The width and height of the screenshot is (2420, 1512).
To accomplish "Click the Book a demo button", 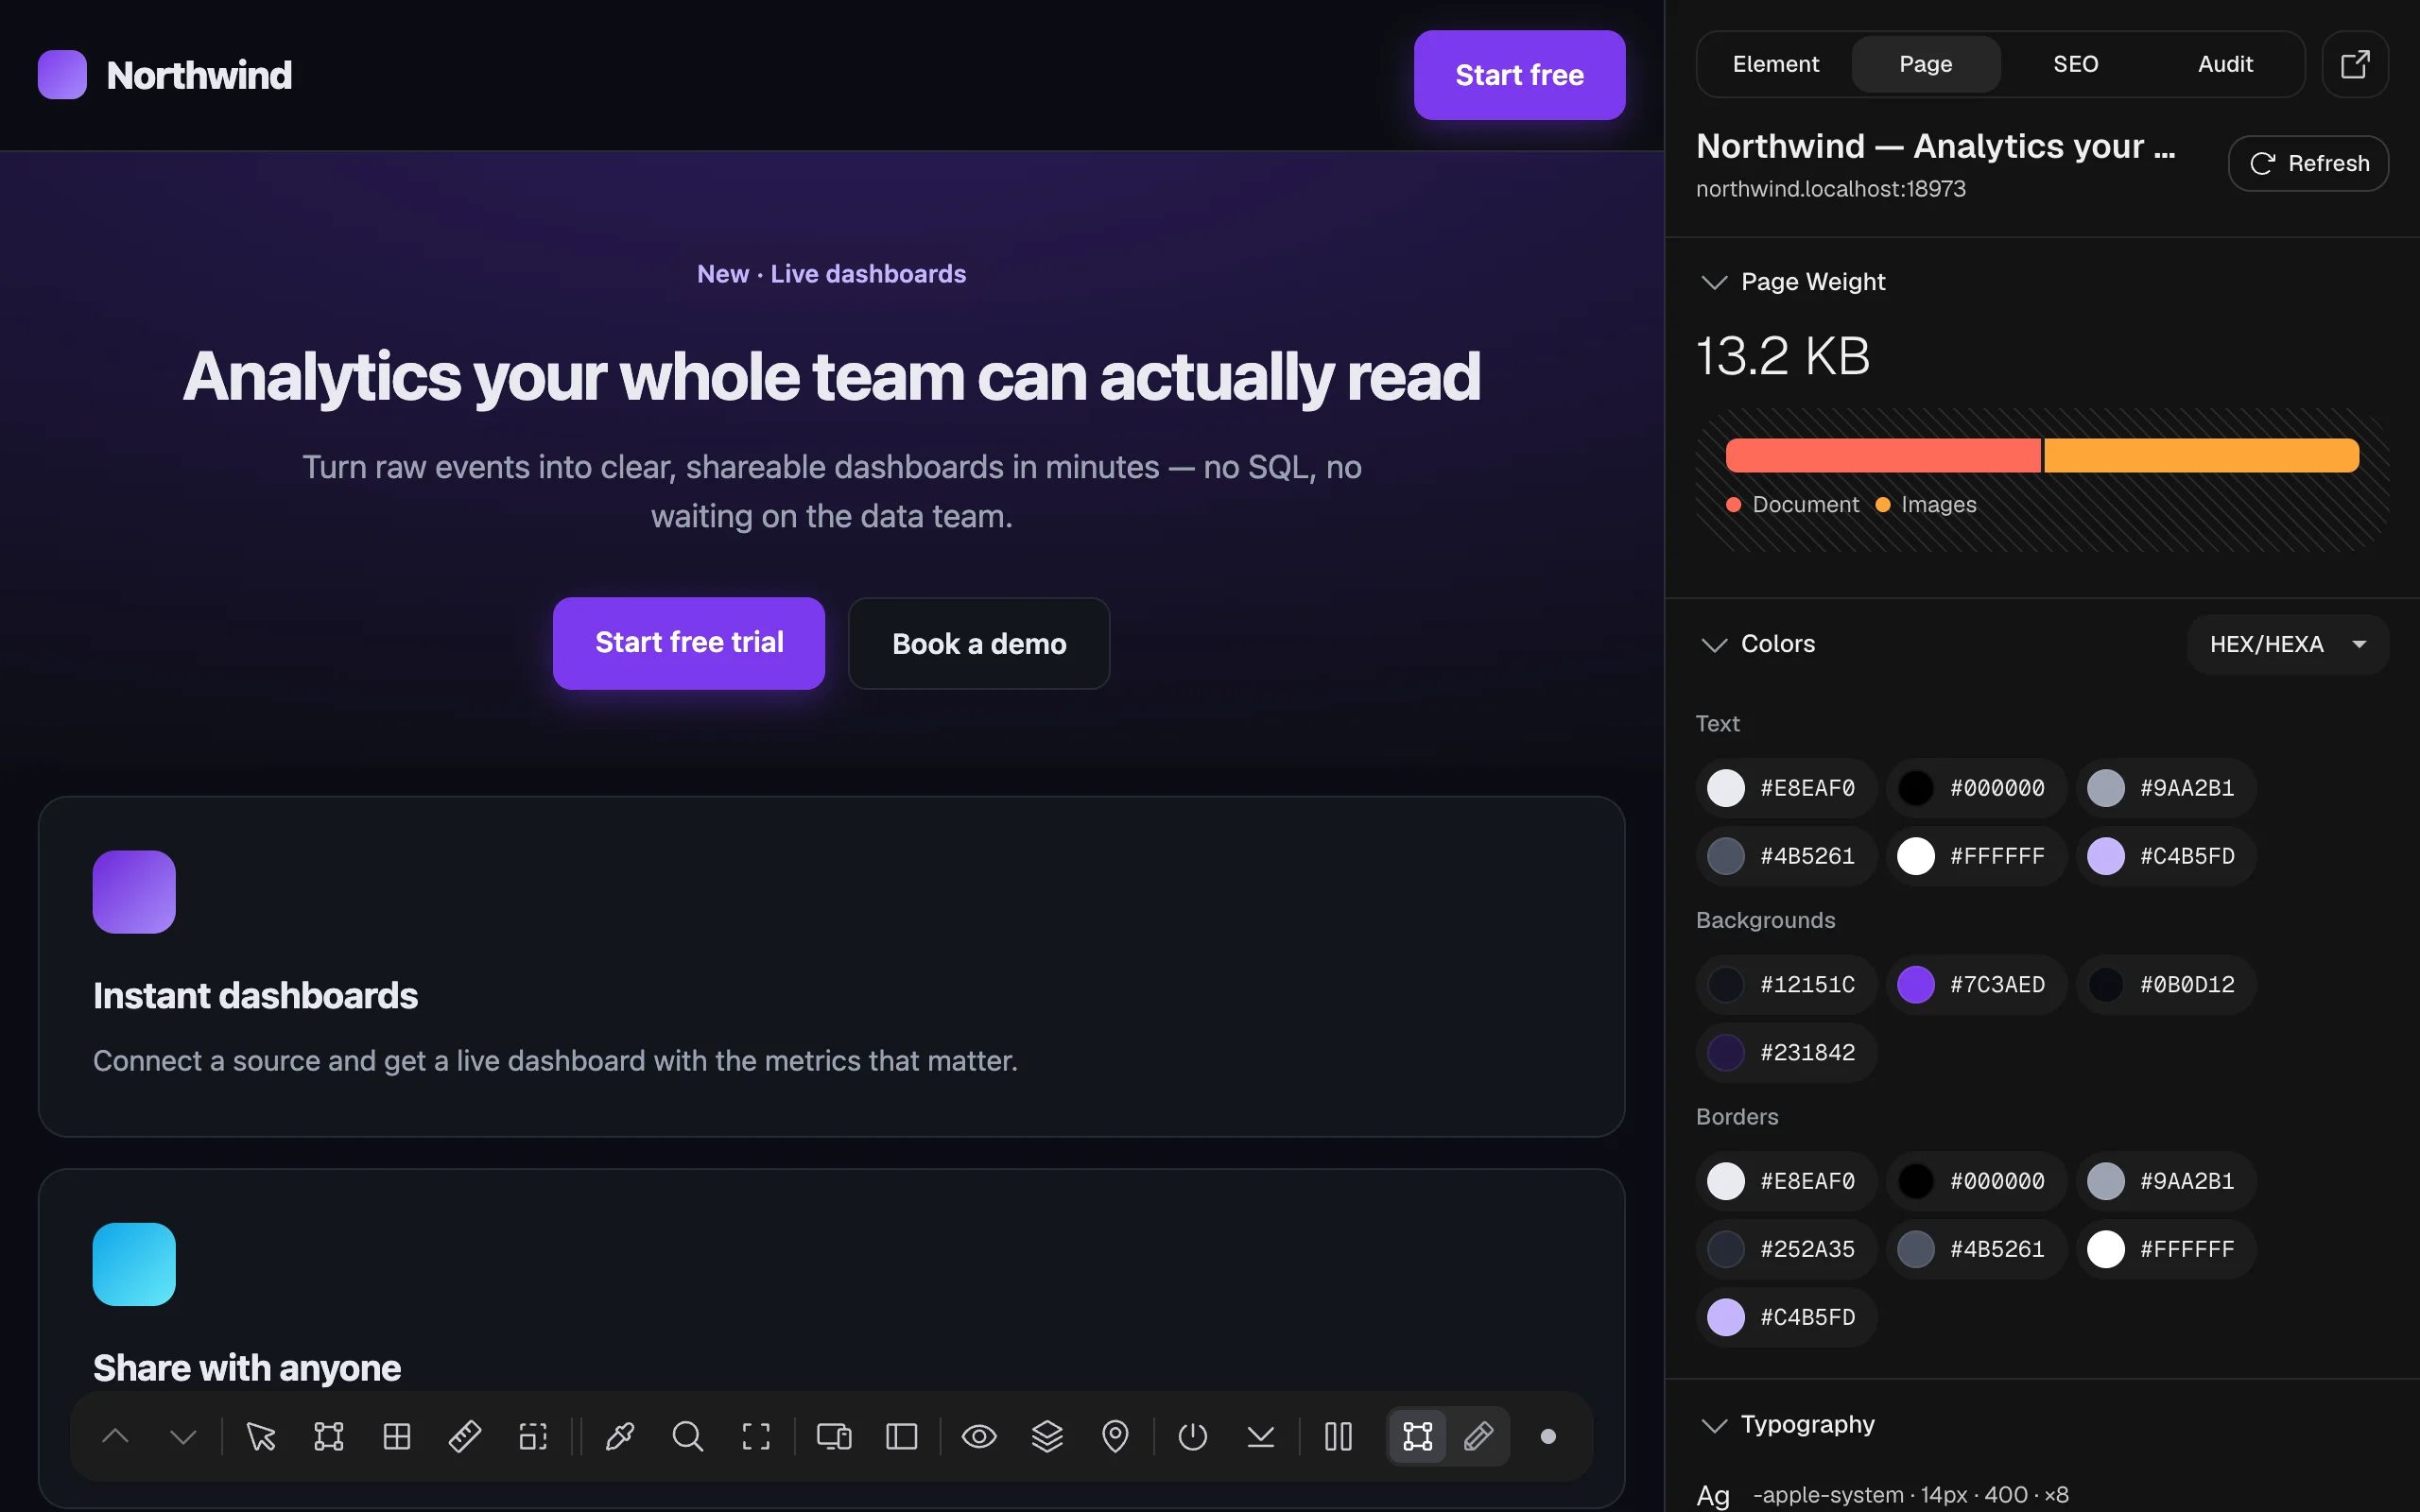I will coord(979,644).
